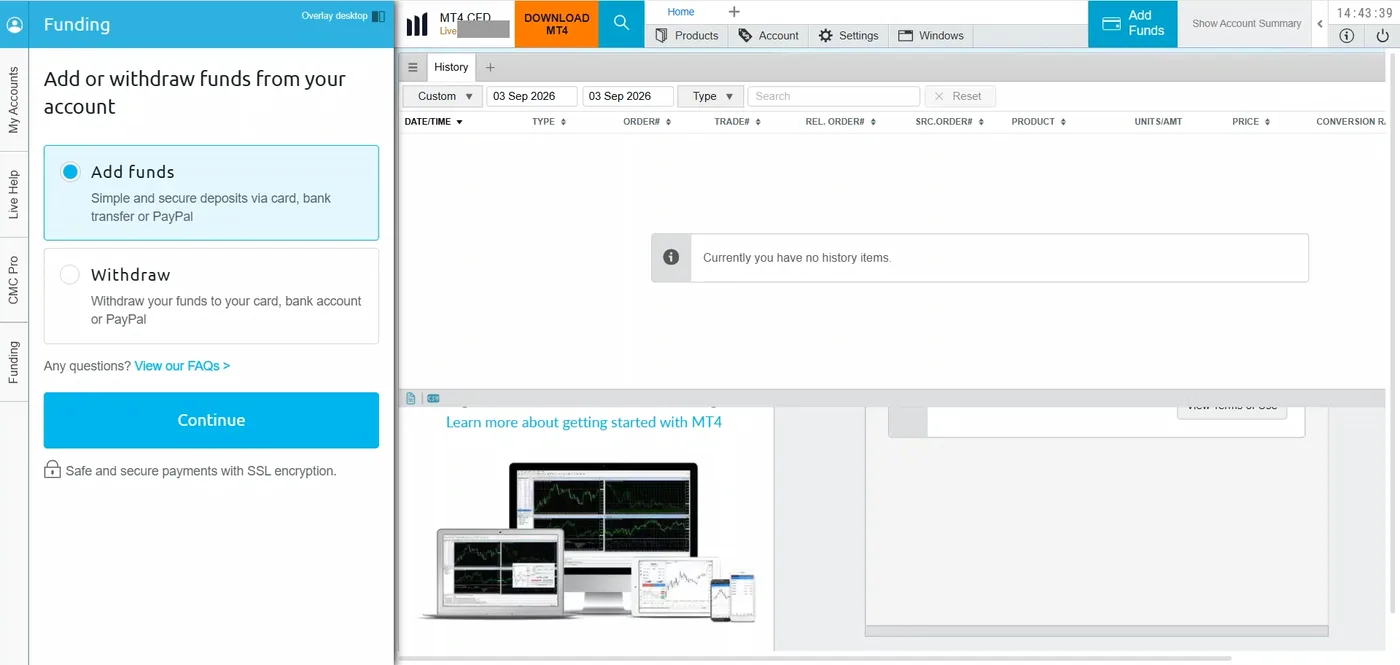Sort by REL. ORDER# column header

point(841,122)
